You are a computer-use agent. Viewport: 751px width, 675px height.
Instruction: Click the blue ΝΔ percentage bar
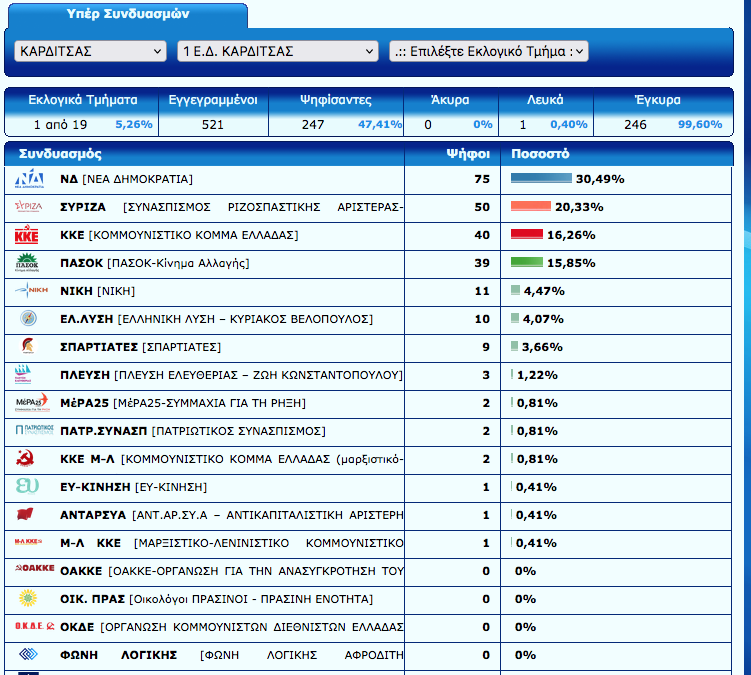541,179
